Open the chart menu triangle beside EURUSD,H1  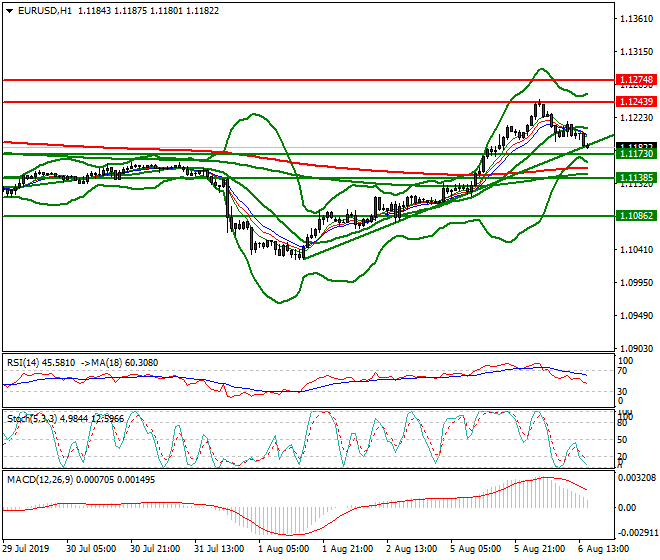point(9,11)
